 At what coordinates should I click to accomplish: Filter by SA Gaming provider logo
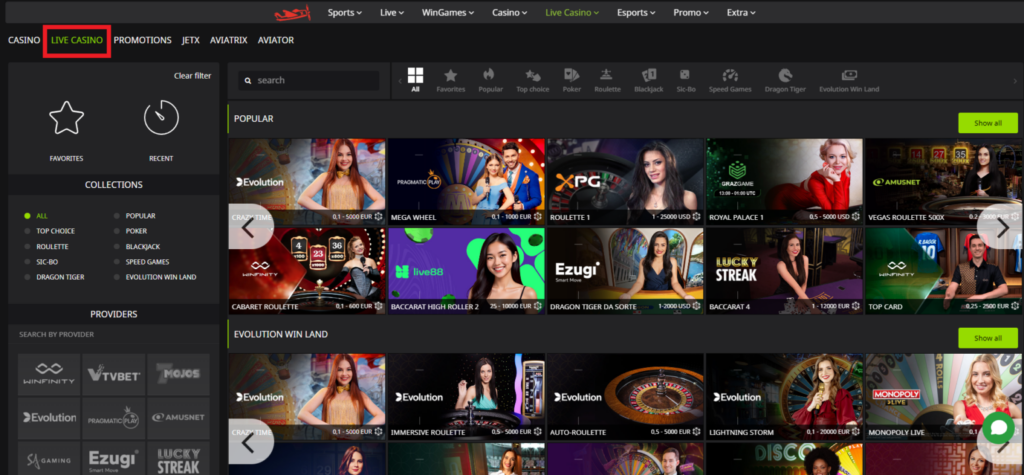(49, 458)
